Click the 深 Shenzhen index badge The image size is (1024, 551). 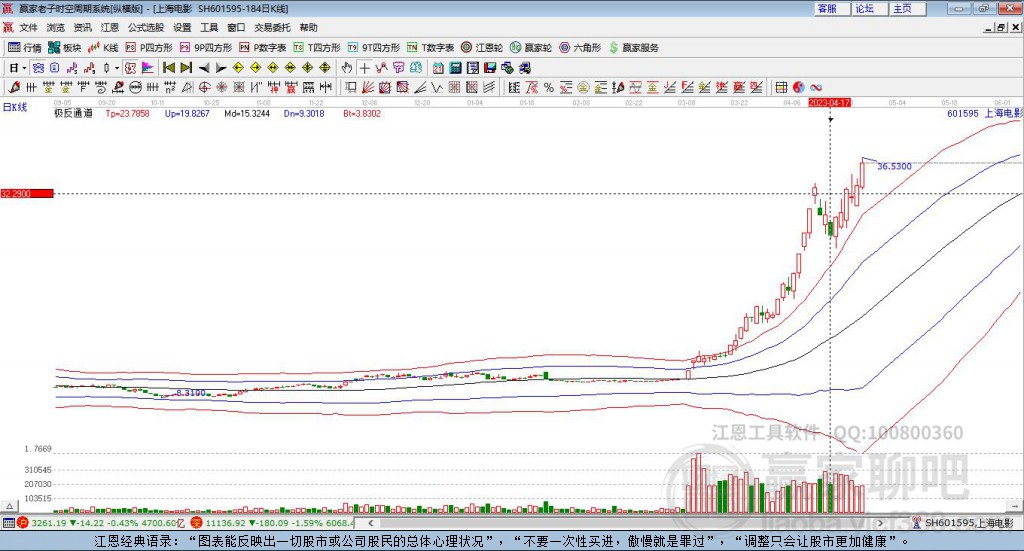tap(197, 523)
